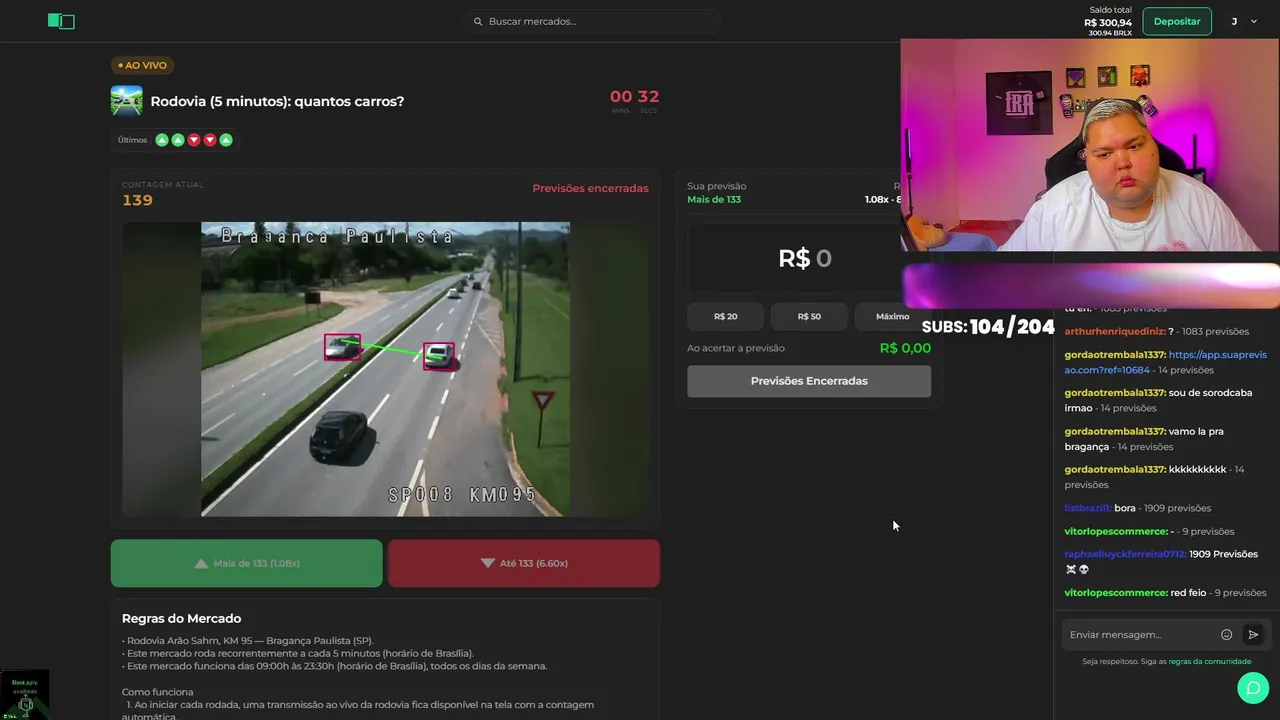Click the Rodovia market thumbnail icon
The width and height of the screenshot is (1280, 720).
pyautogui.click(x=127, y=101)
